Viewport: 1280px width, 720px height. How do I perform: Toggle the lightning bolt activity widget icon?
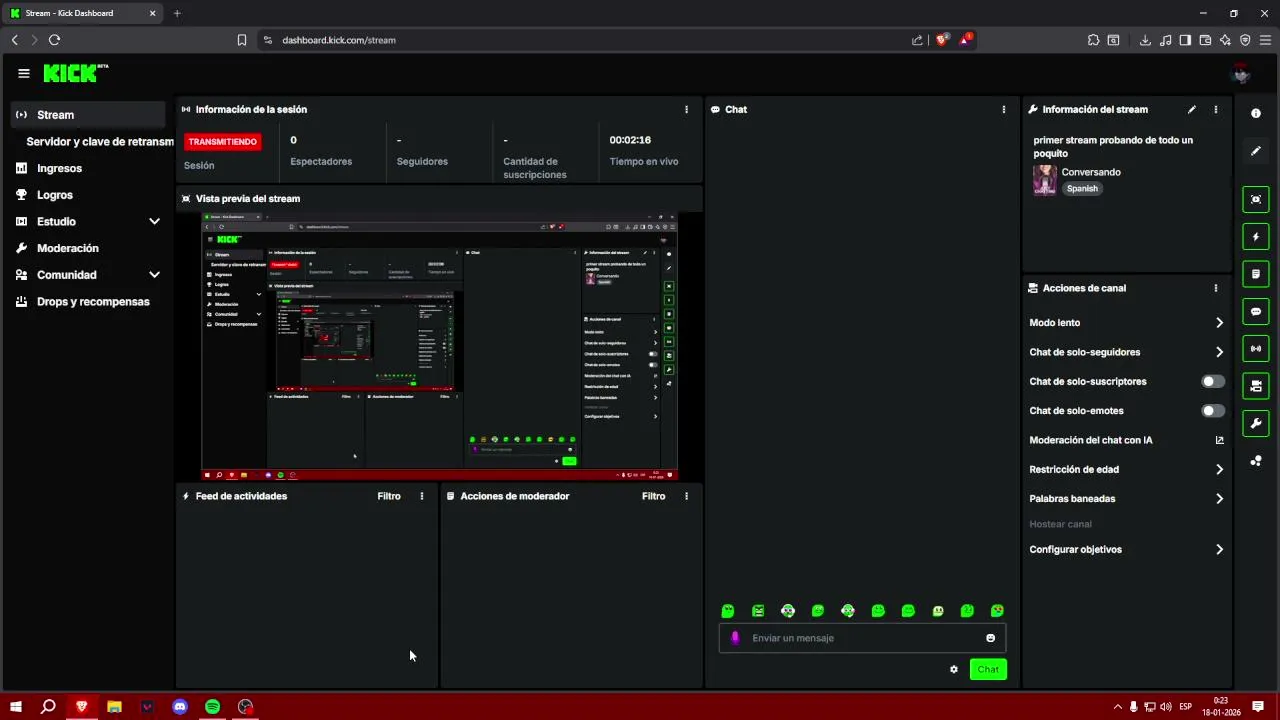pyautogui.click(x=1256, y=237)
